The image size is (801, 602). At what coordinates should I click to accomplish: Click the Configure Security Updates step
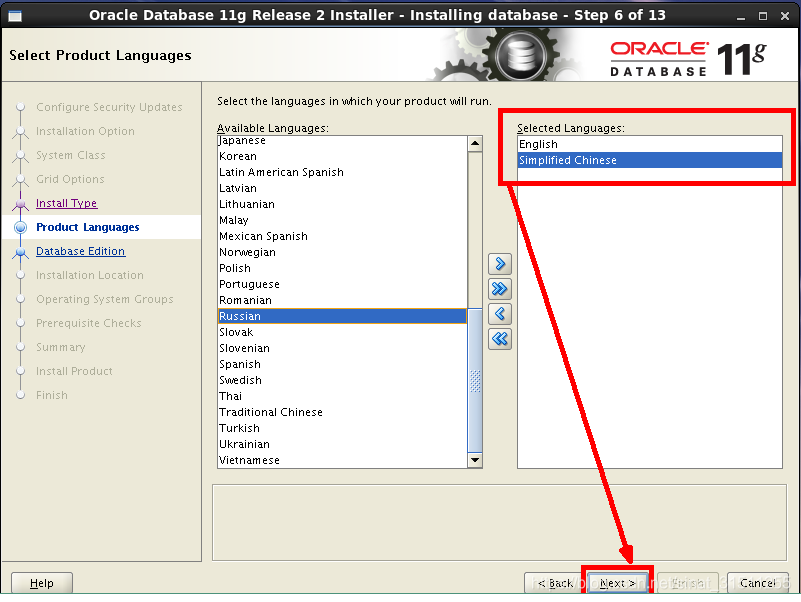tap(109, 107)
